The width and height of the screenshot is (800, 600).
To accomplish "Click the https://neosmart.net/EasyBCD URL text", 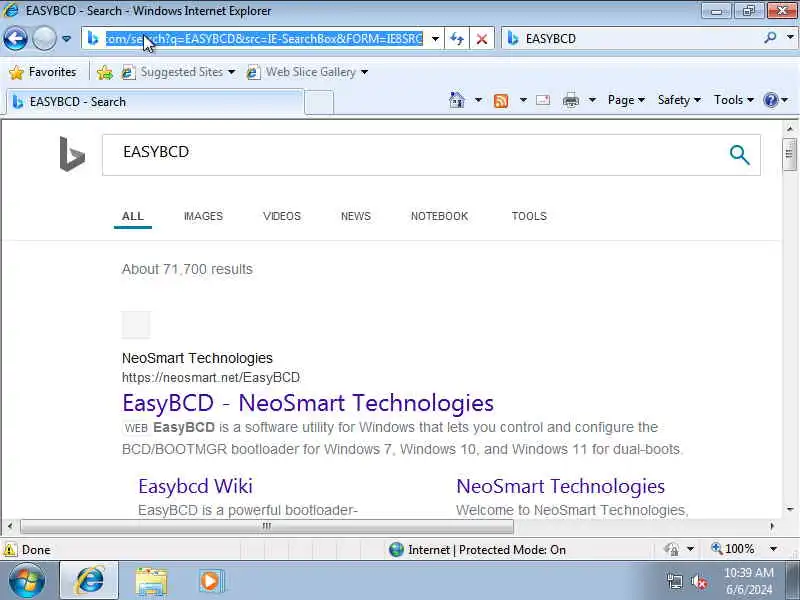I will [x=211, y=378].
